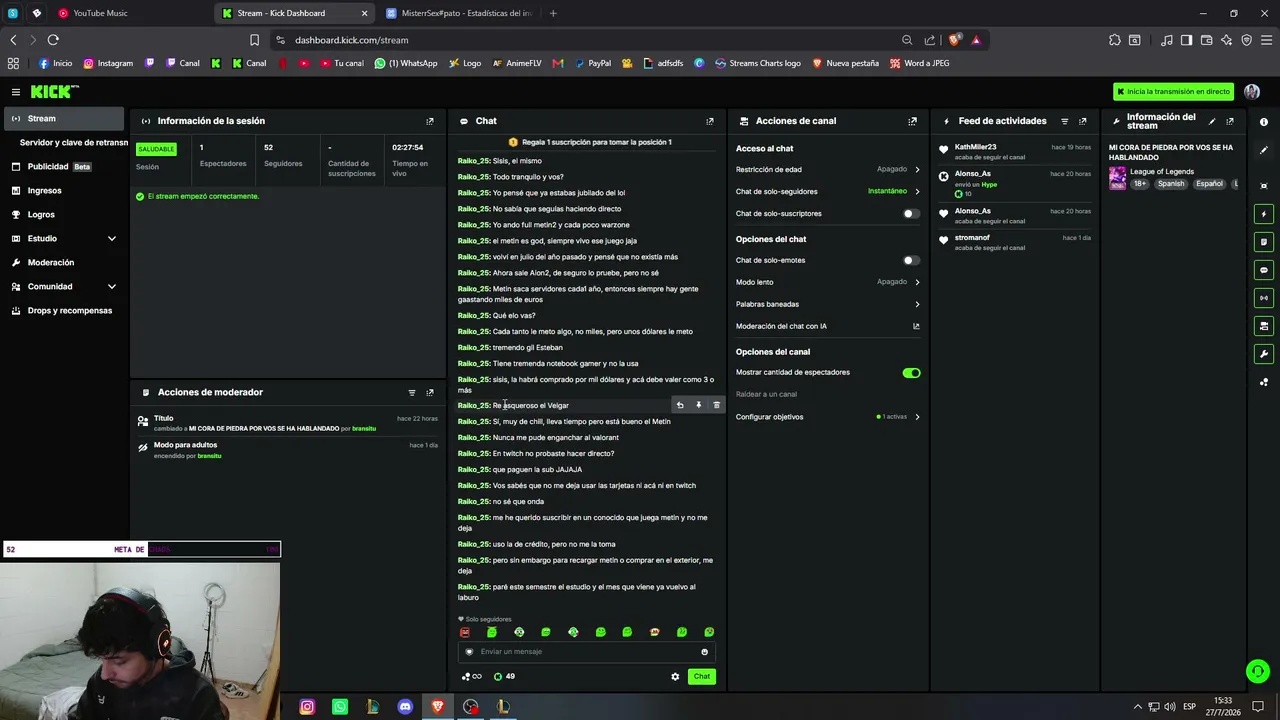Click the League of Legends category thumbnail
This screenshot has width=1280, height=720.
click(x=1117, y=178)
